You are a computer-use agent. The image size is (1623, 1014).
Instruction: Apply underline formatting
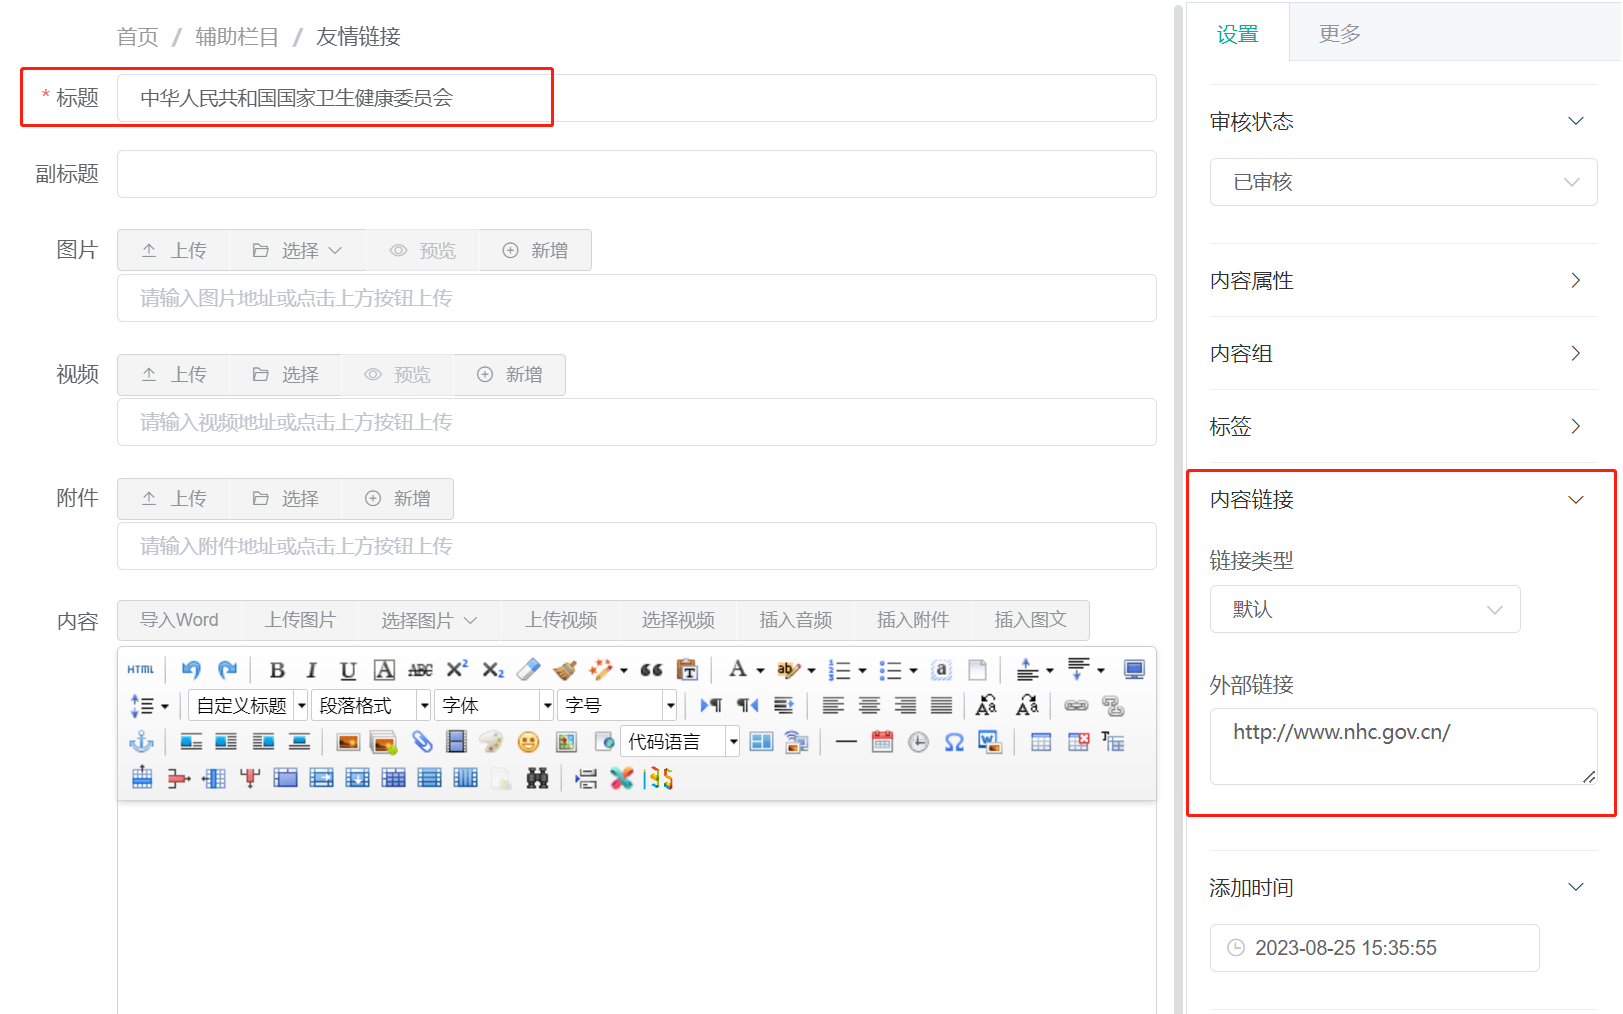(x=347, y=669)
